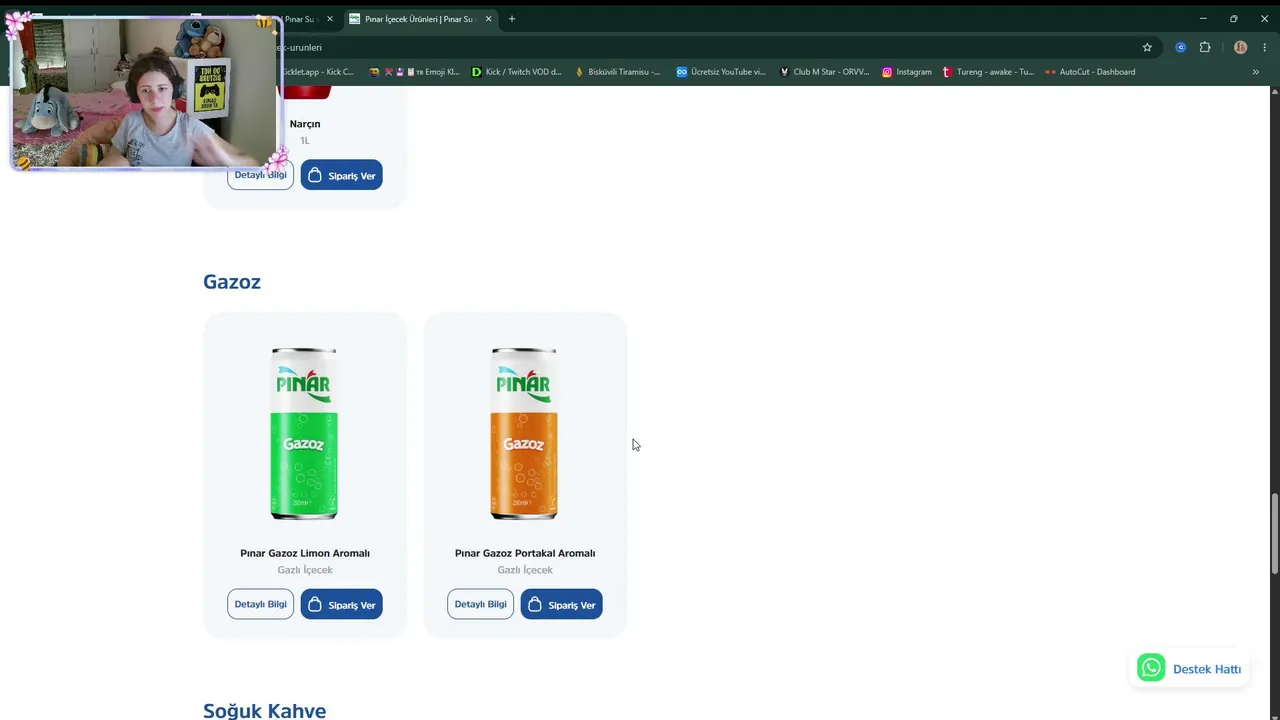
Task: Click the Narçın product name
Action: tap(305, 124)
